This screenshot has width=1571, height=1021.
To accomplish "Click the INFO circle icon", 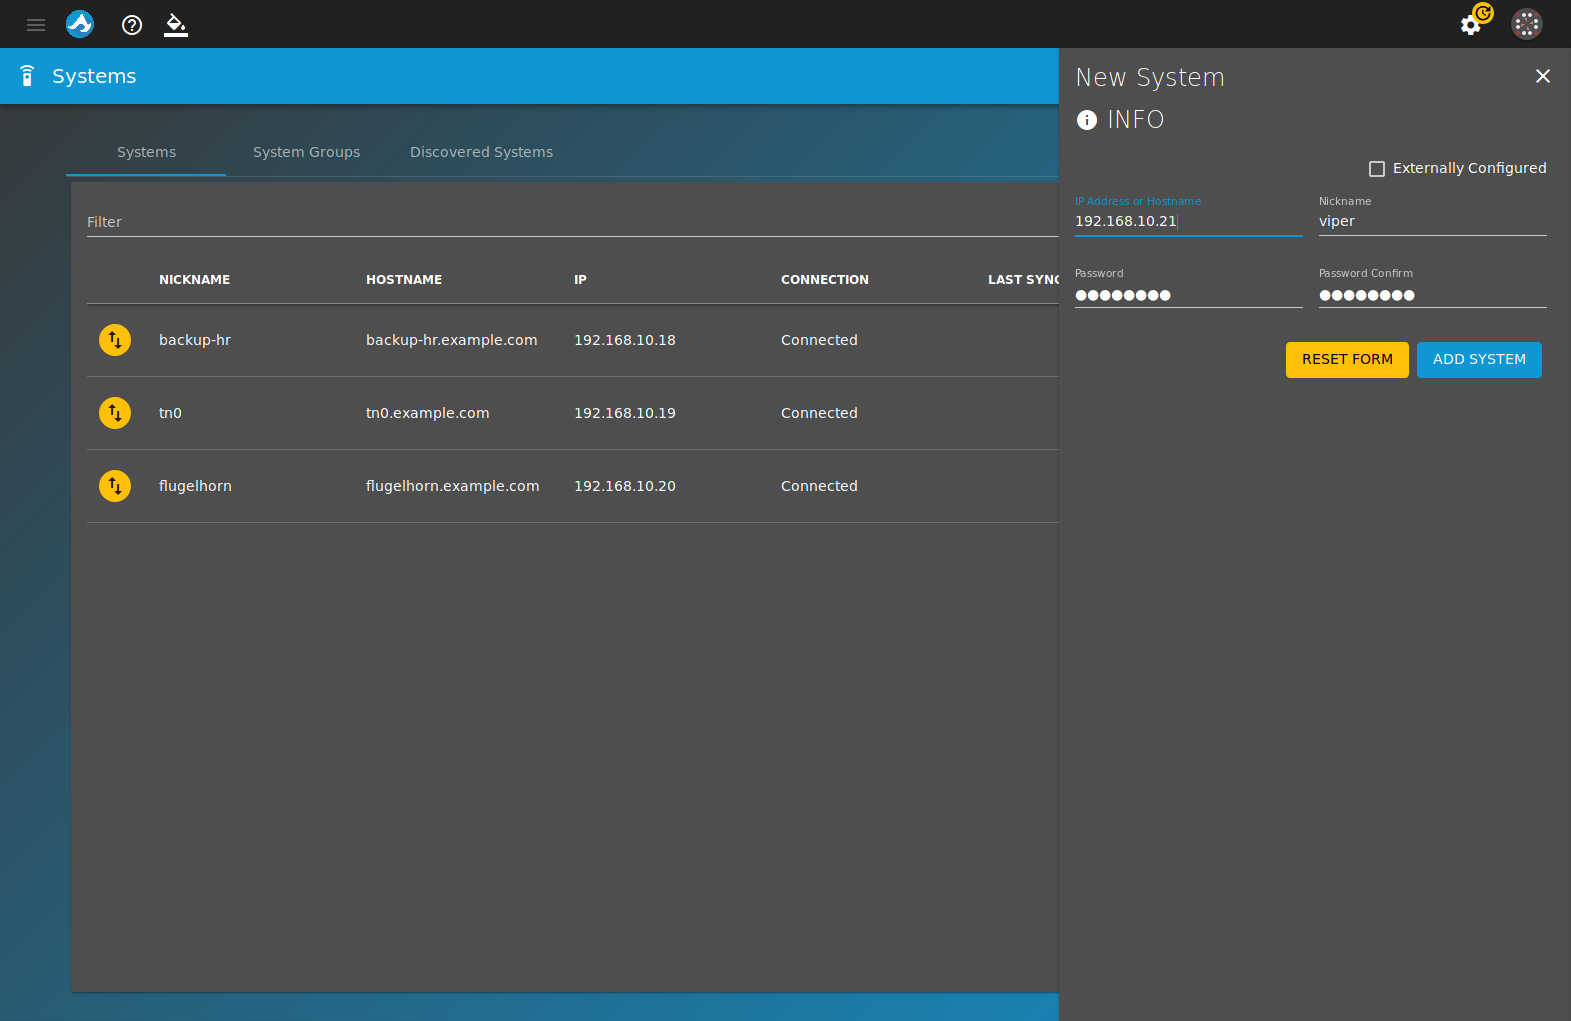I will coord(1087,120).
